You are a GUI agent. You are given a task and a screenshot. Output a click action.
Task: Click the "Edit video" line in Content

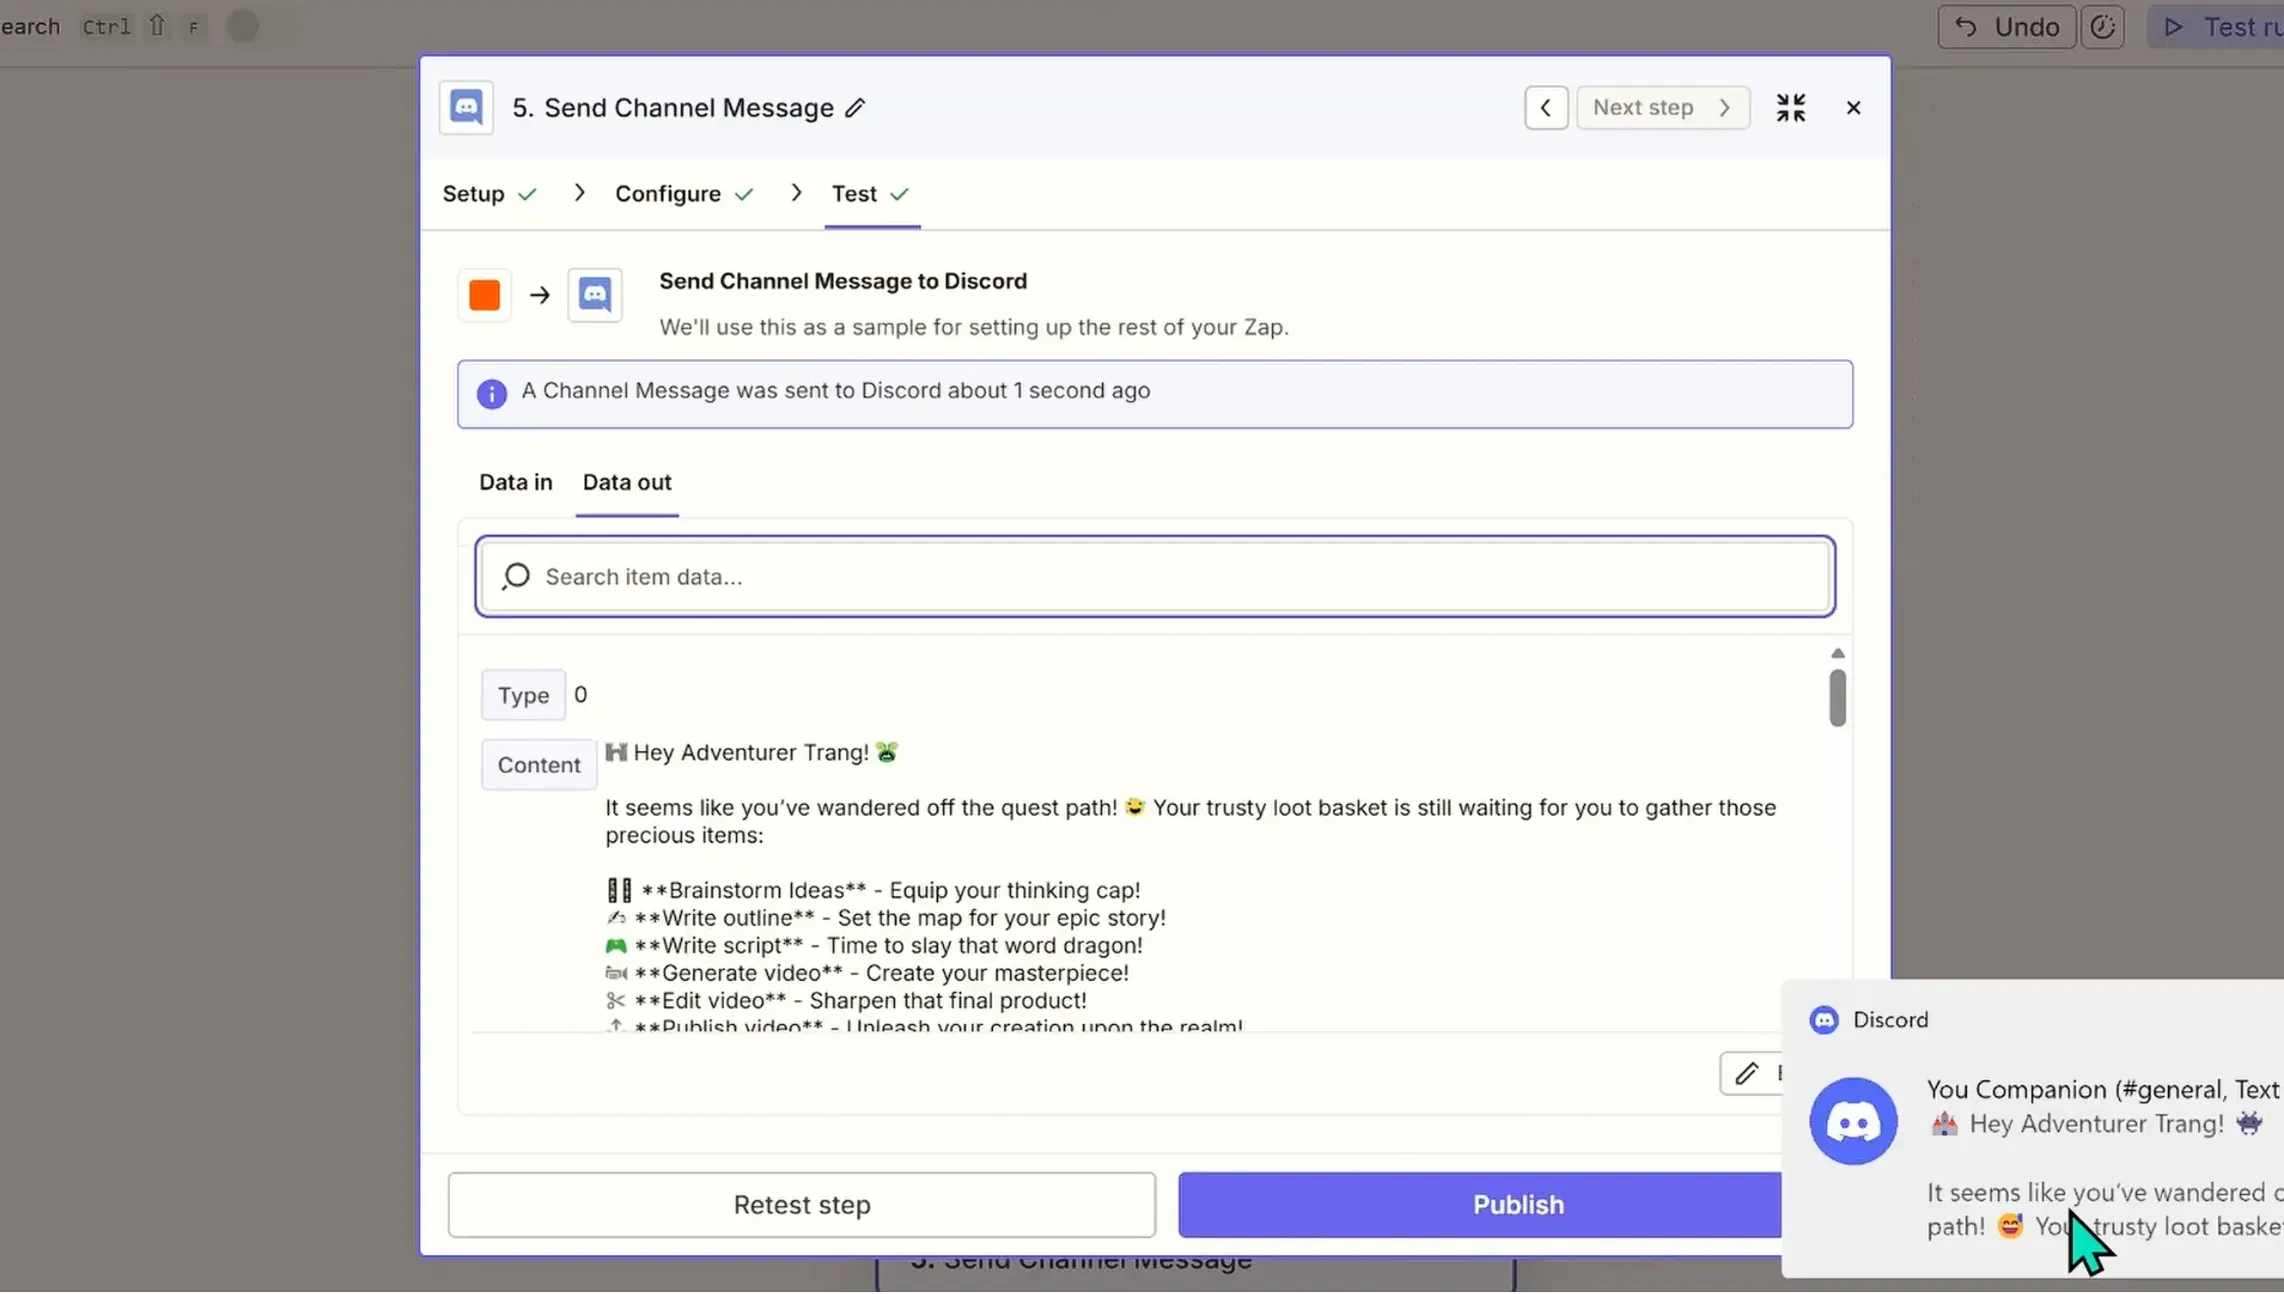(x=846, y=1001)
